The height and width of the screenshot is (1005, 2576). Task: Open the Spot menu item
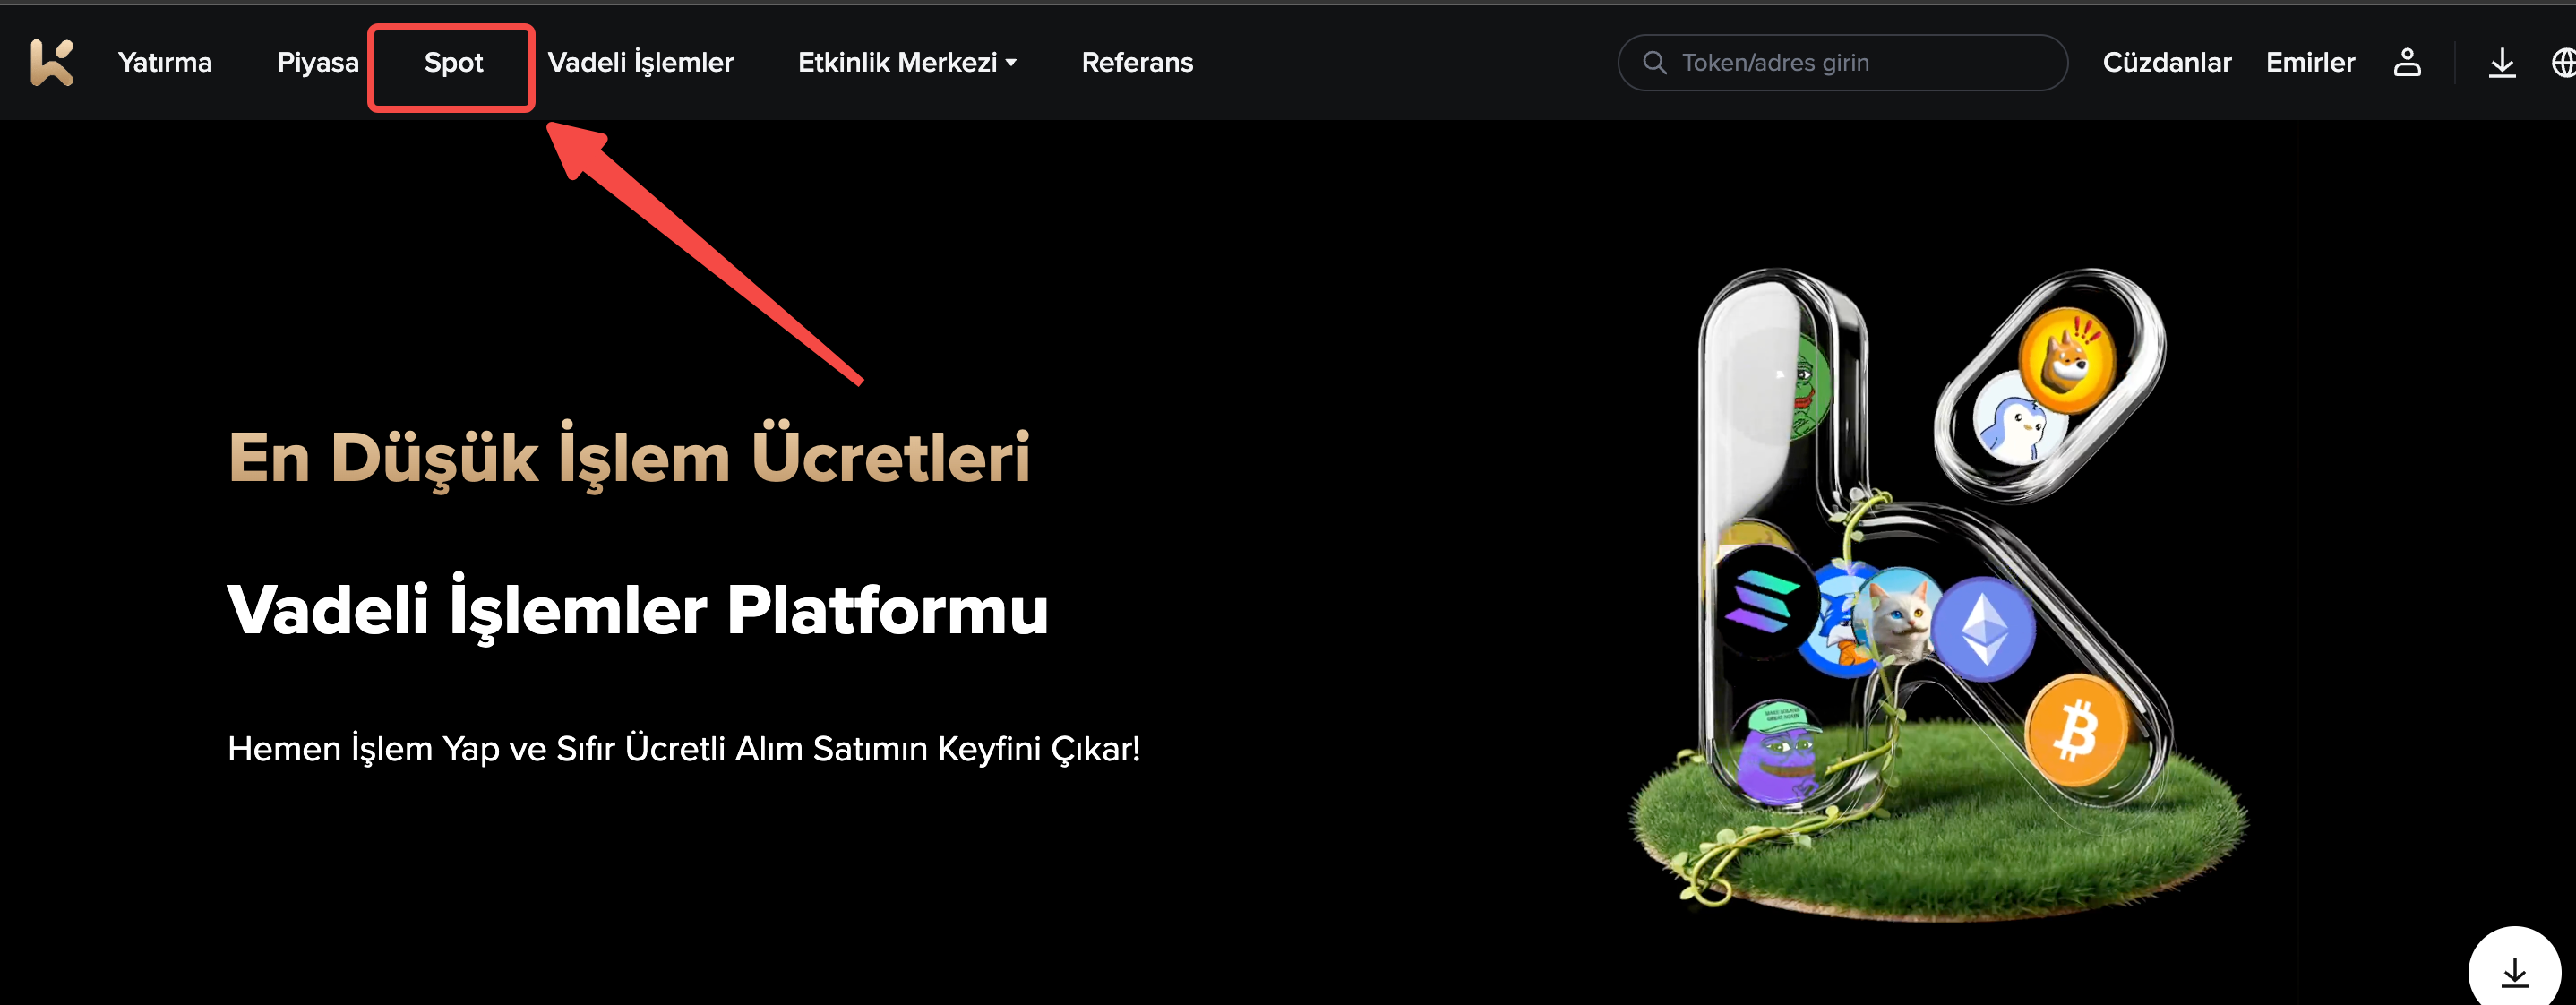point(453,63)
